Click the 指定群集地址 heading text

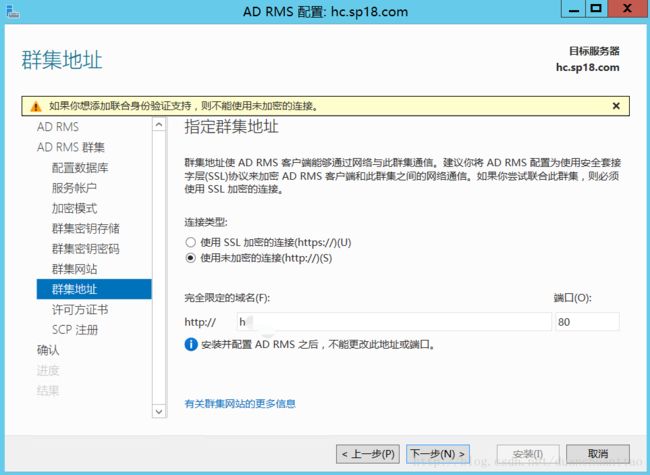(231, 127)
